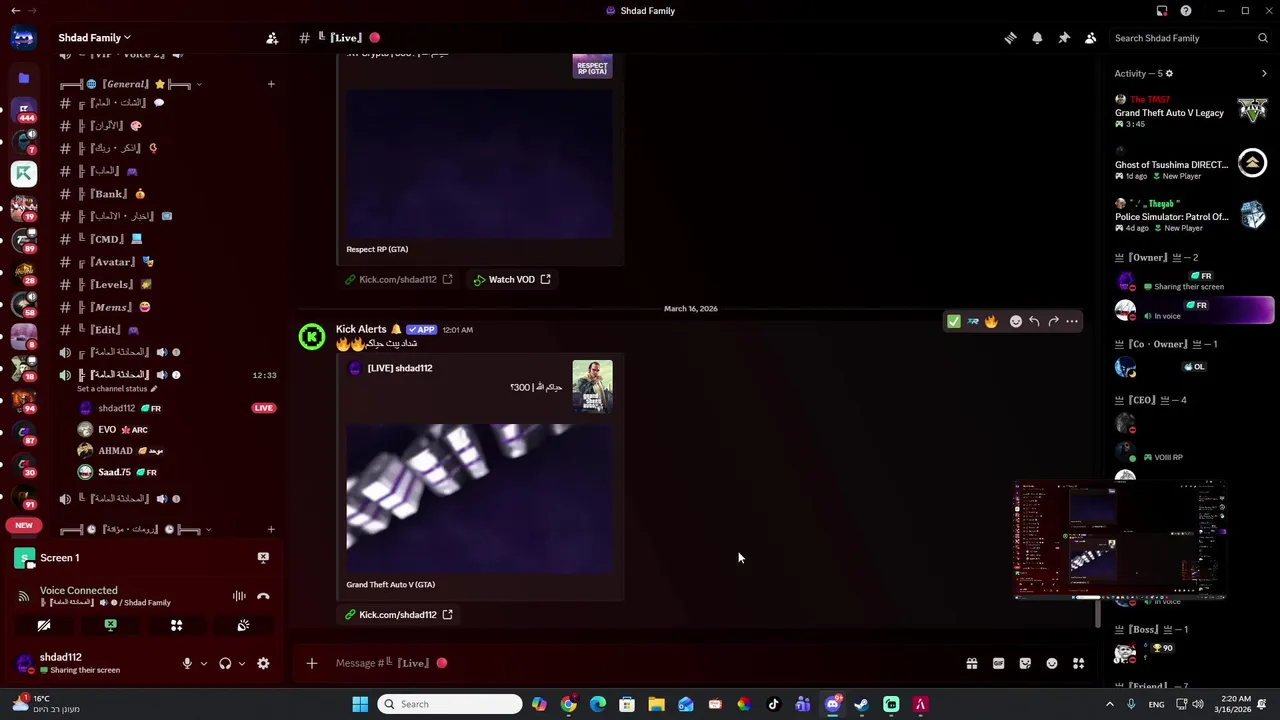Click shdad112 user panel avatar
Image resolution: width=1280 pixels, height=720 pixels.
pyautogui.click(x=24, y=663)
